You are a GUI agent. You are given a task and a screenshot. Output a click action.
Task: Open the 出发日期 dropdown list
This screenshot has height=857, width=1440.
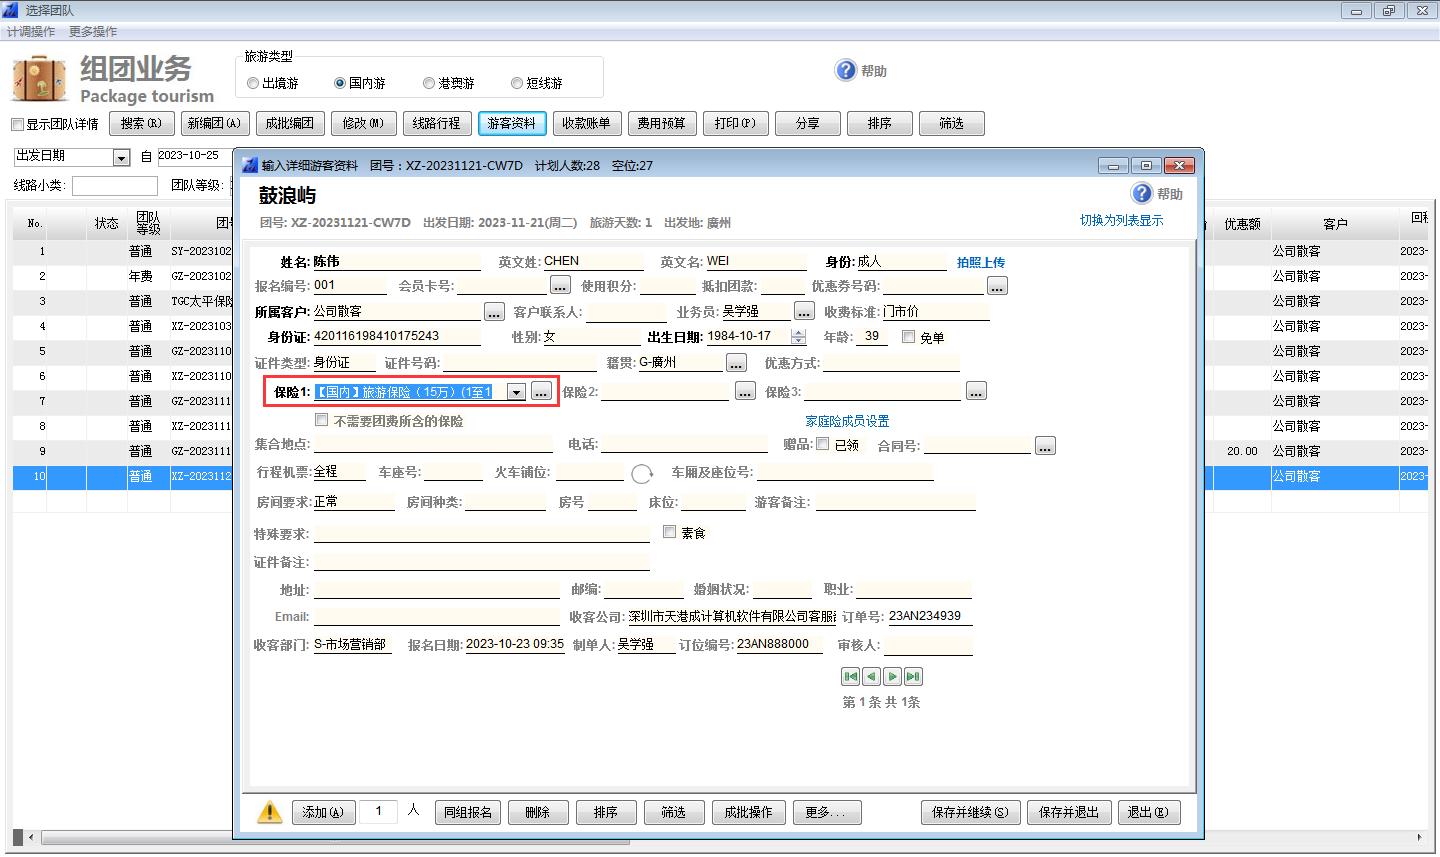pos(121,158)
